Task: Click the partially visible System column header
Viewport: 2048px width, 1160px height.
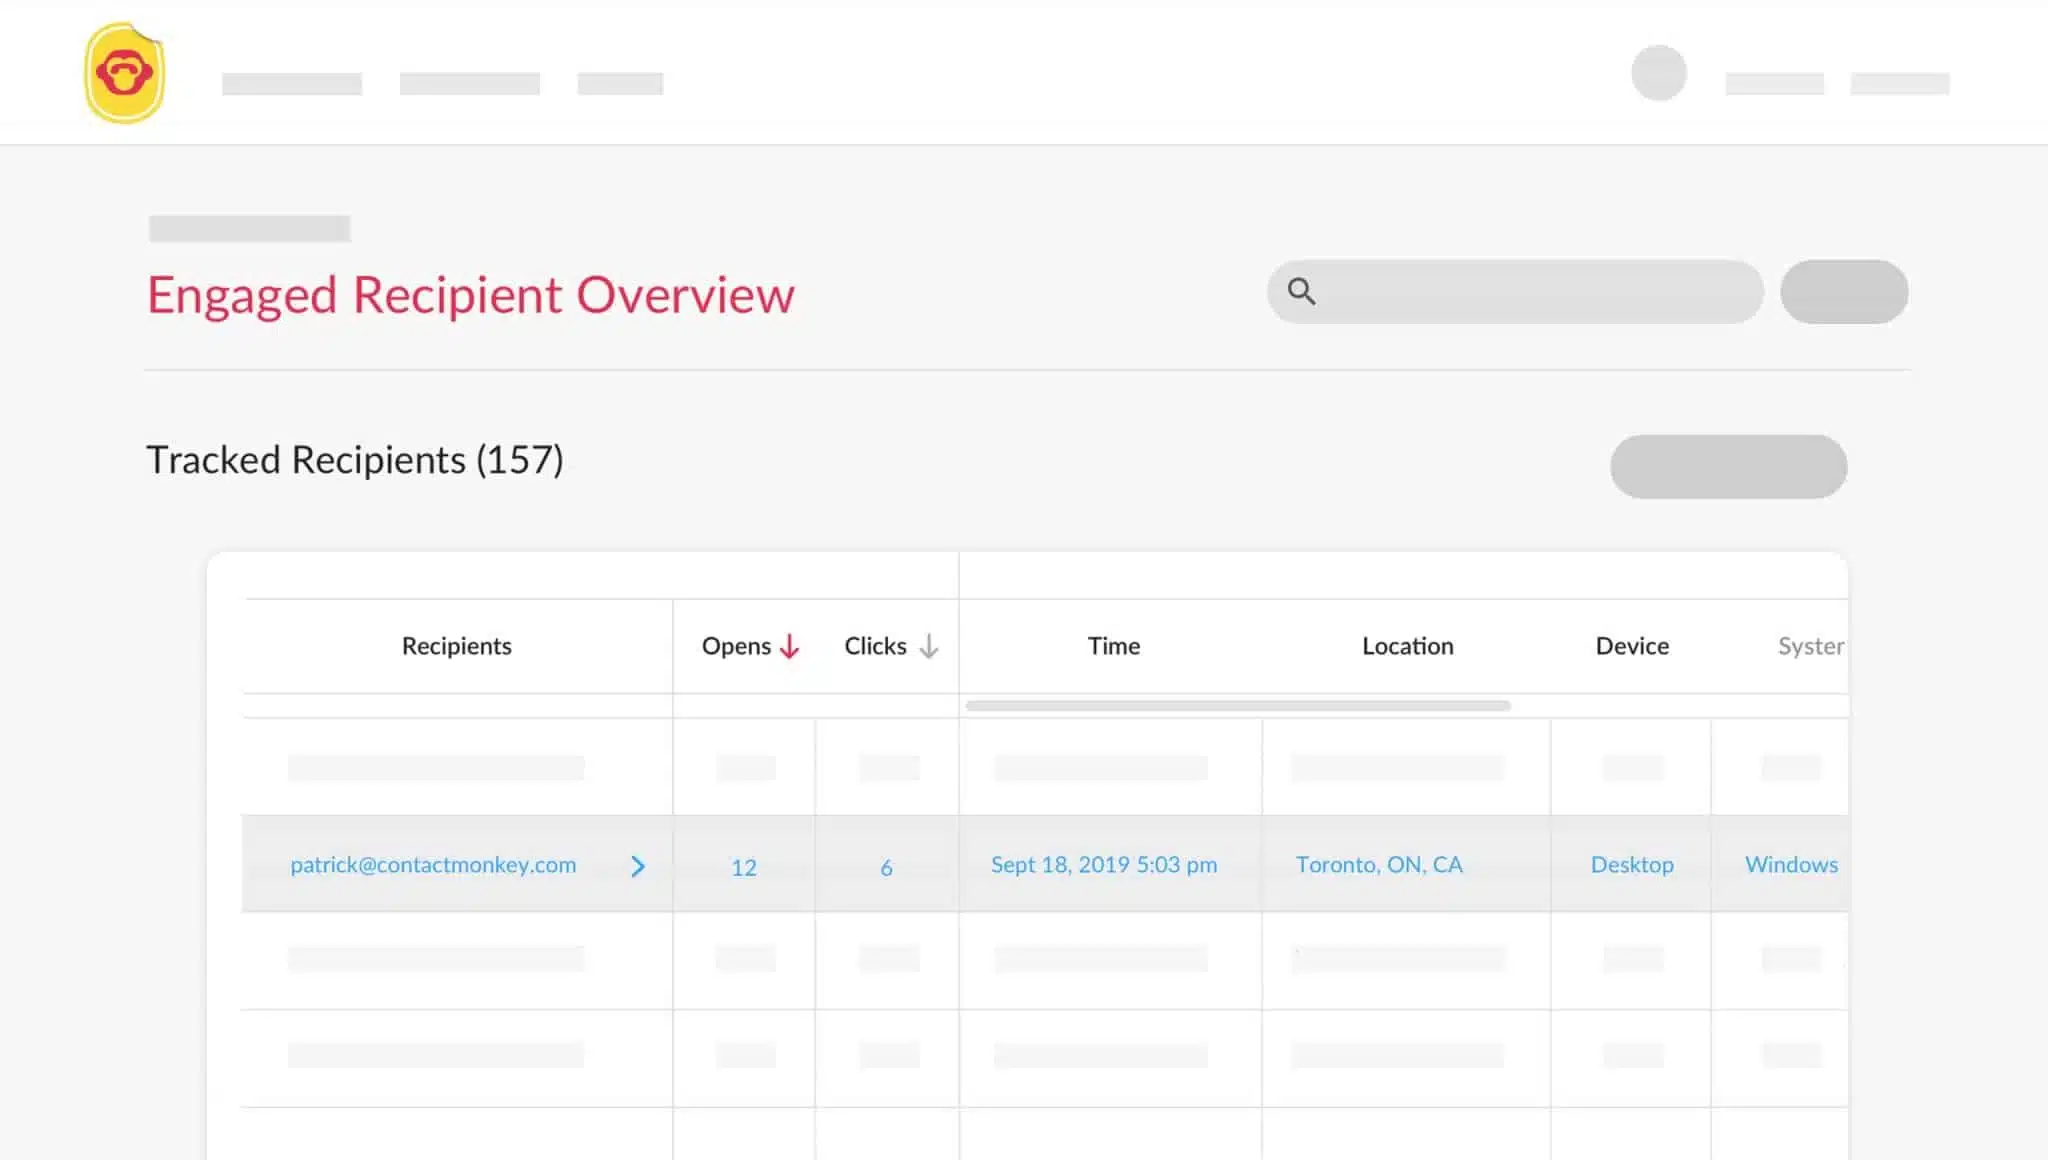Action: pos(1811,646)
